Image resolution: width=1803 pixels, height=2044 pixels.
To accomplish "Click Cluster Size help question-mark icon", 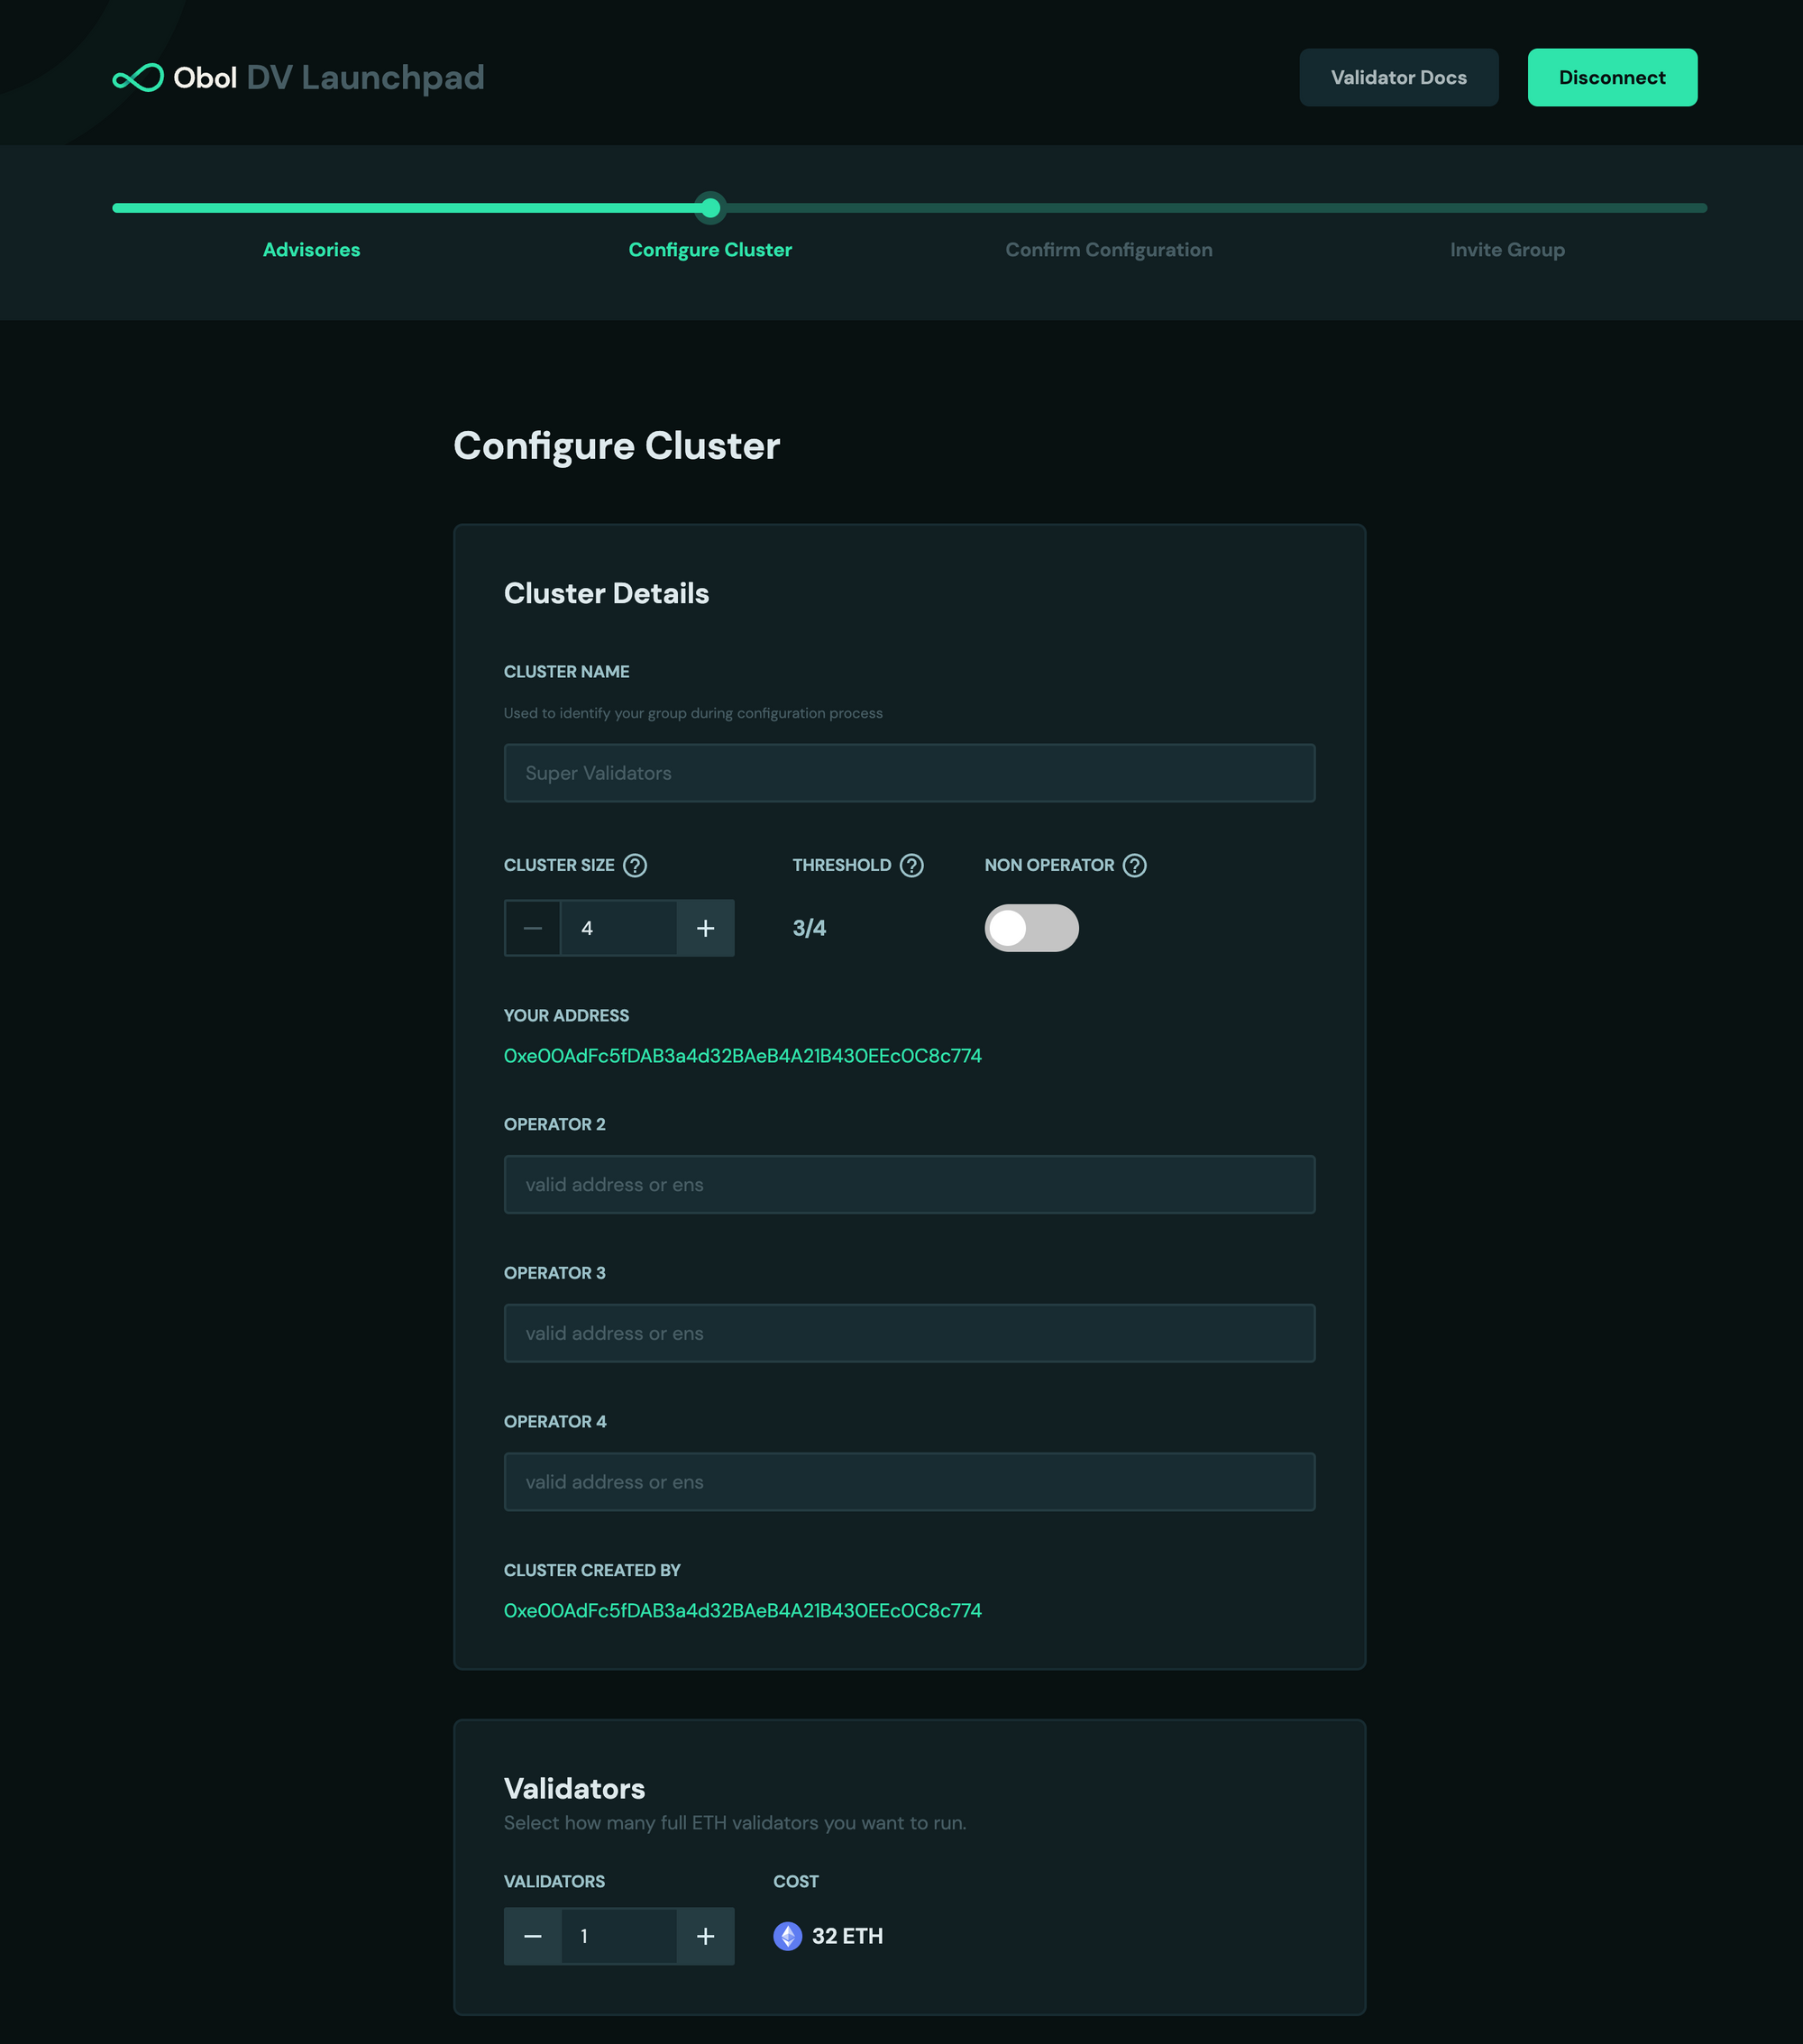I will click(x=635, y=865).
